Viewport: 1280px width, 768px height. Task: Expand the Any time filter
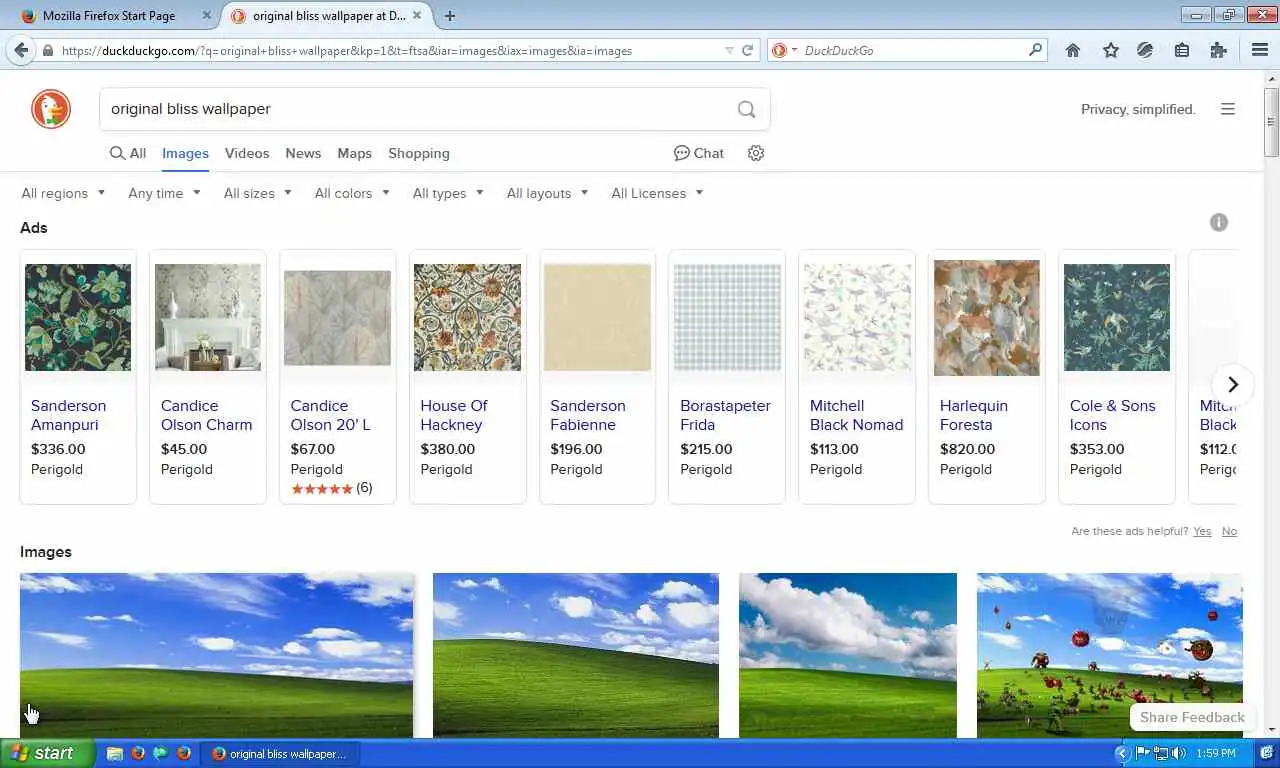pos(164,193)
